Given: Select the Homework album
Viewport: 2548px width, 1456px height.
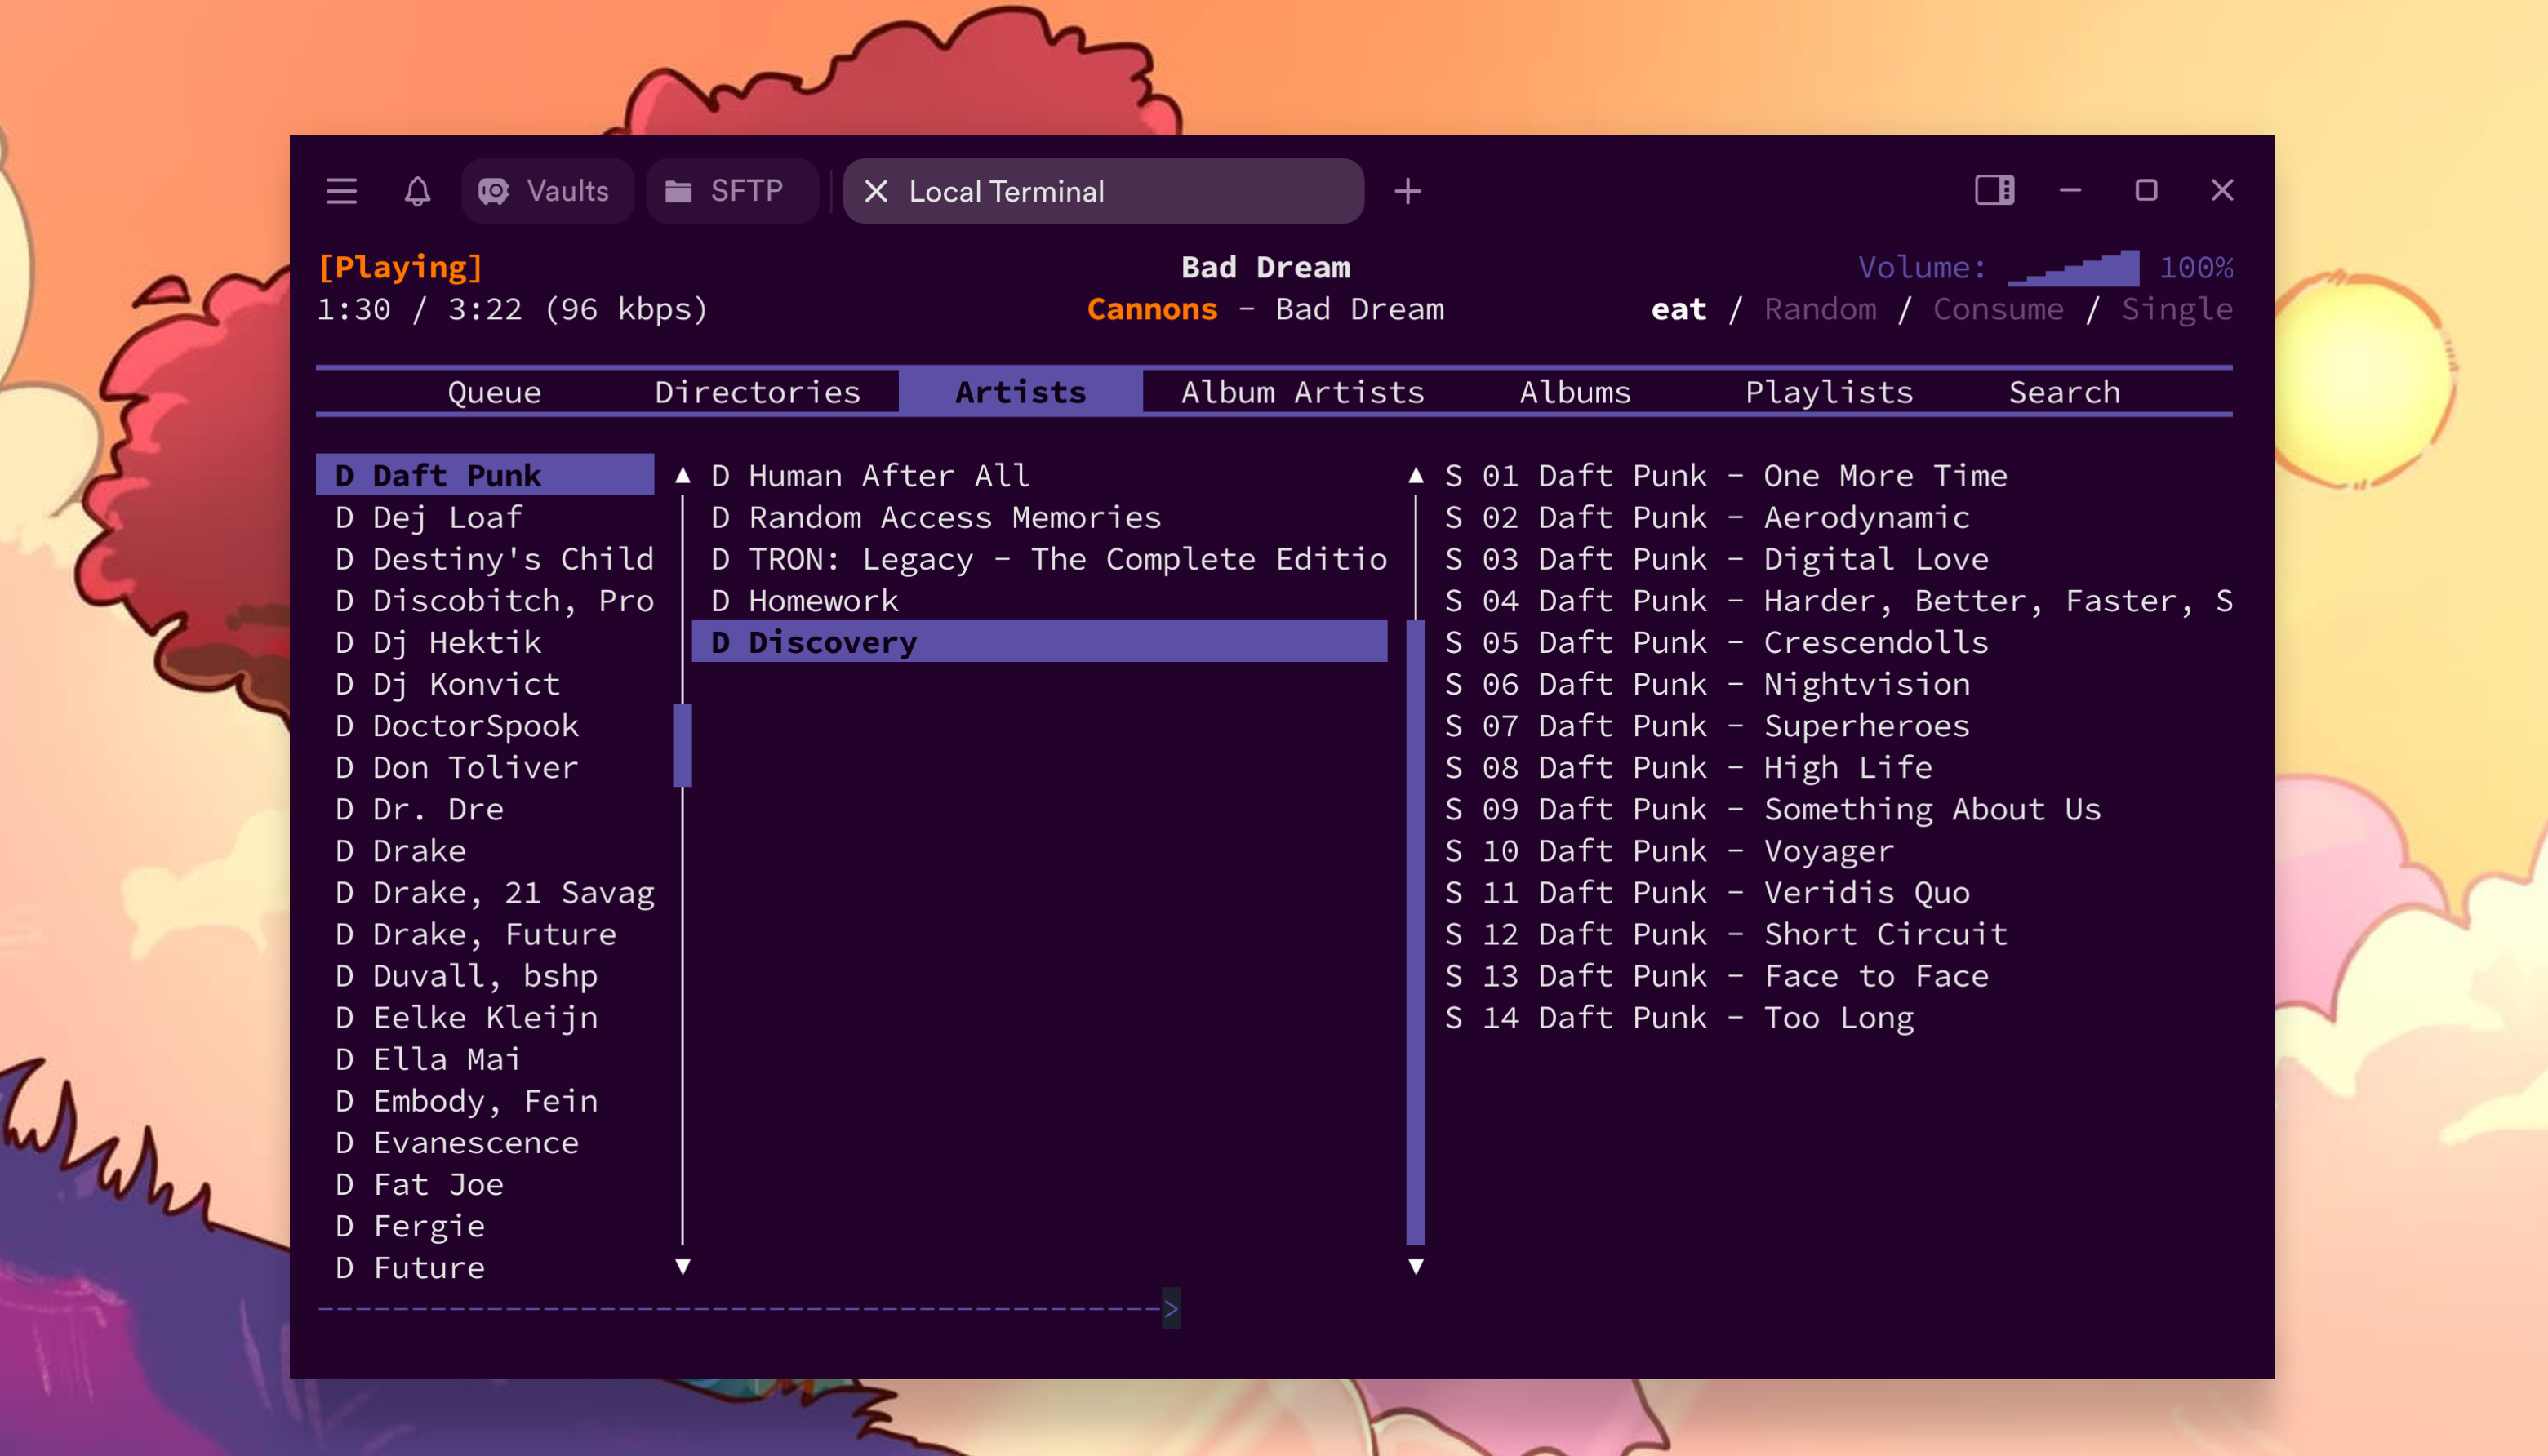Looking at the screenshot, I should (x=823, y=600).
